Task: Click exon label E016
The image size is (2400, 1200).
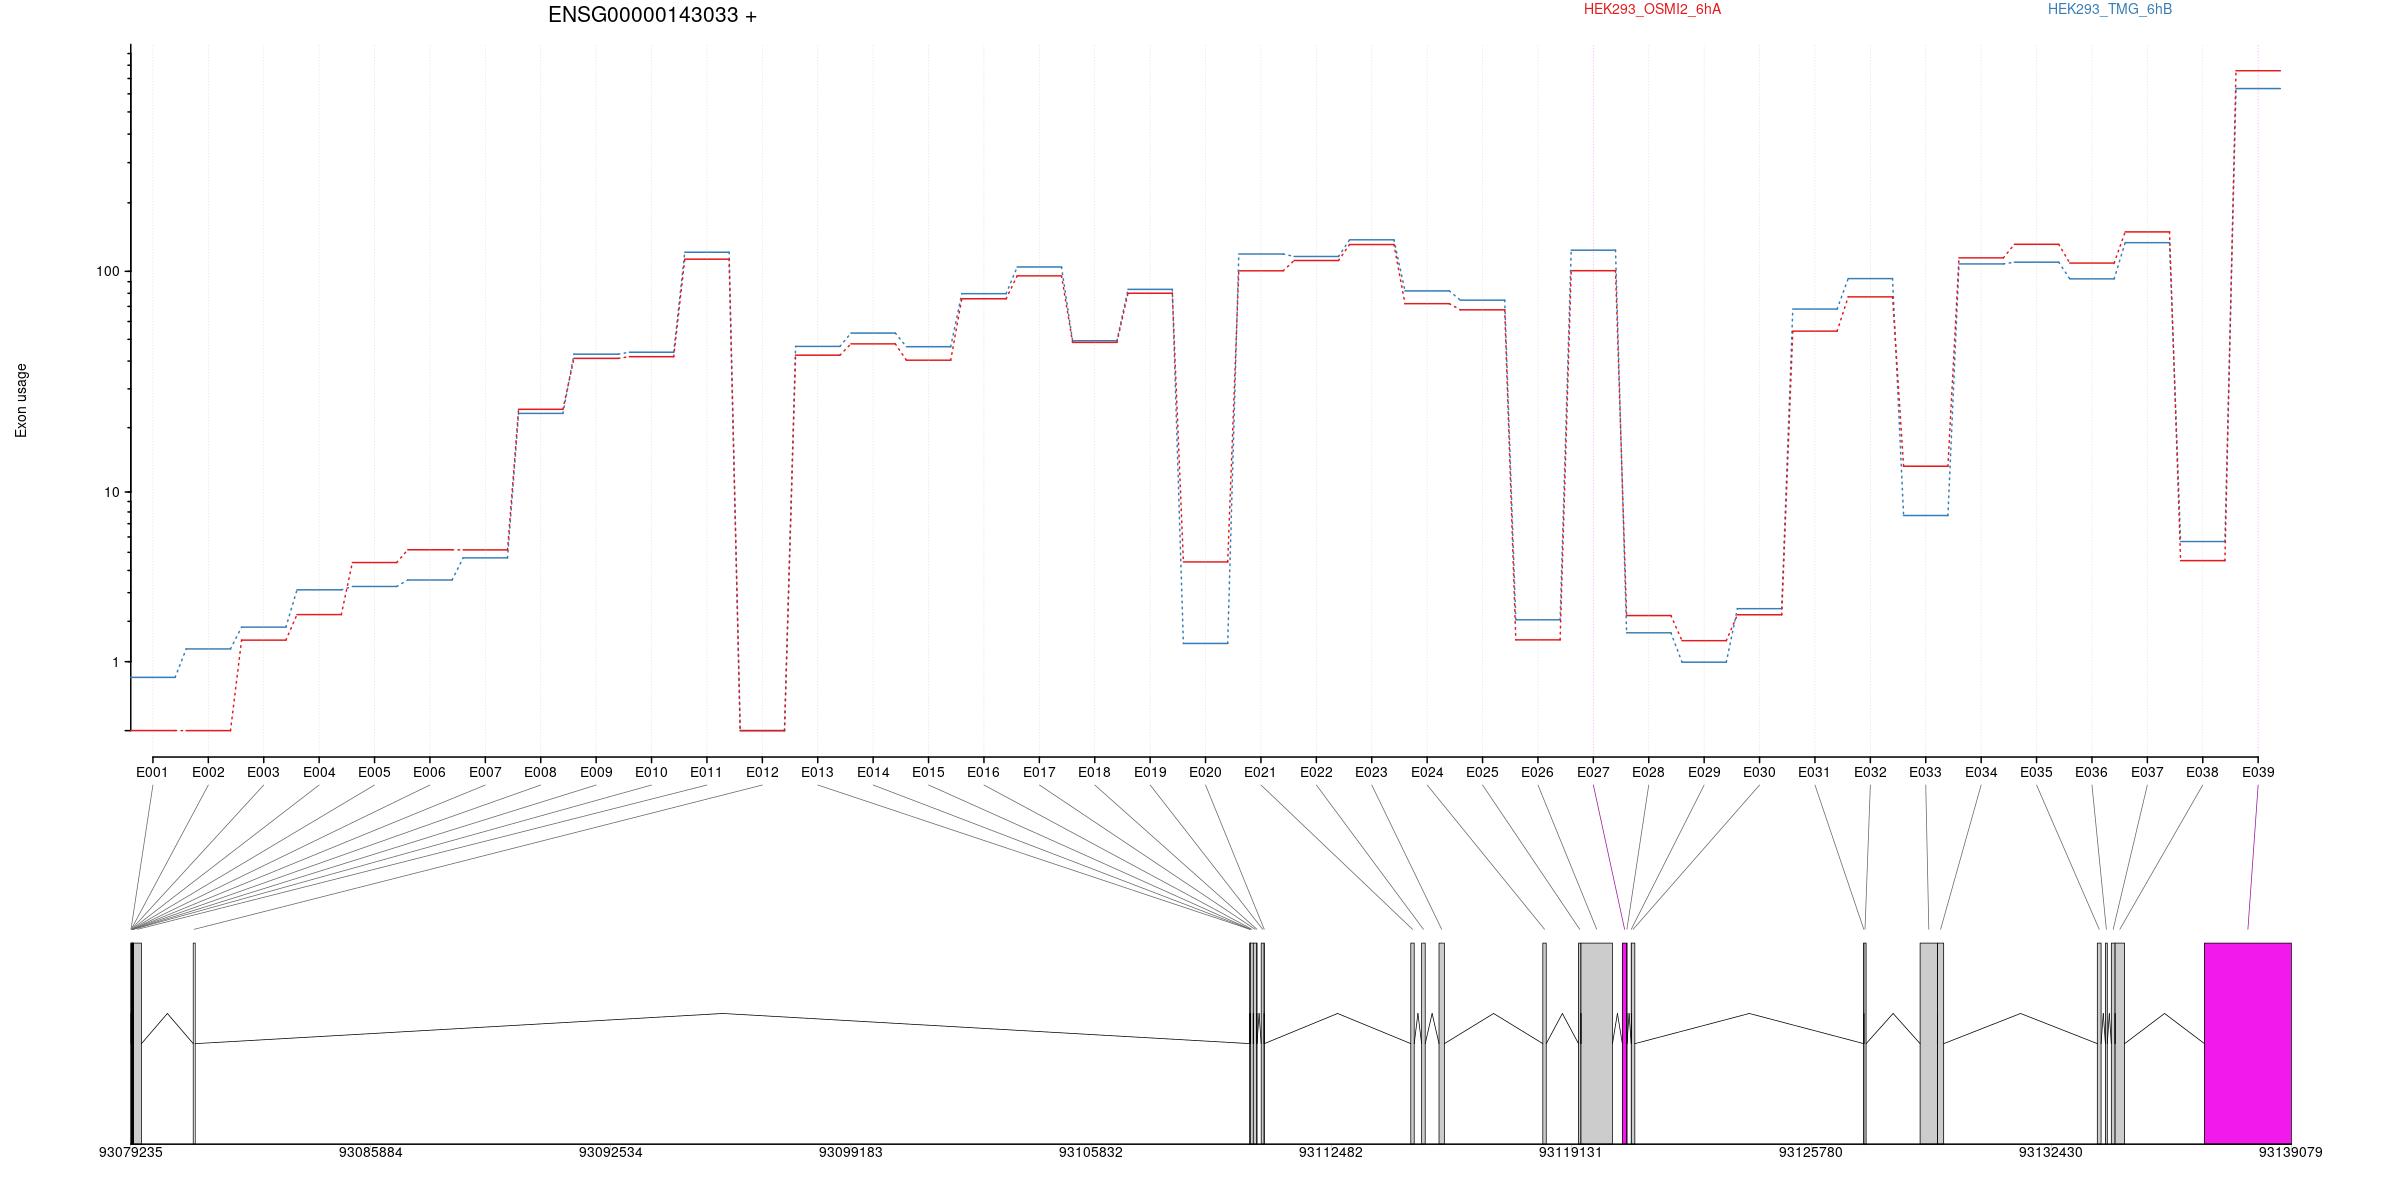Action: 983,772
